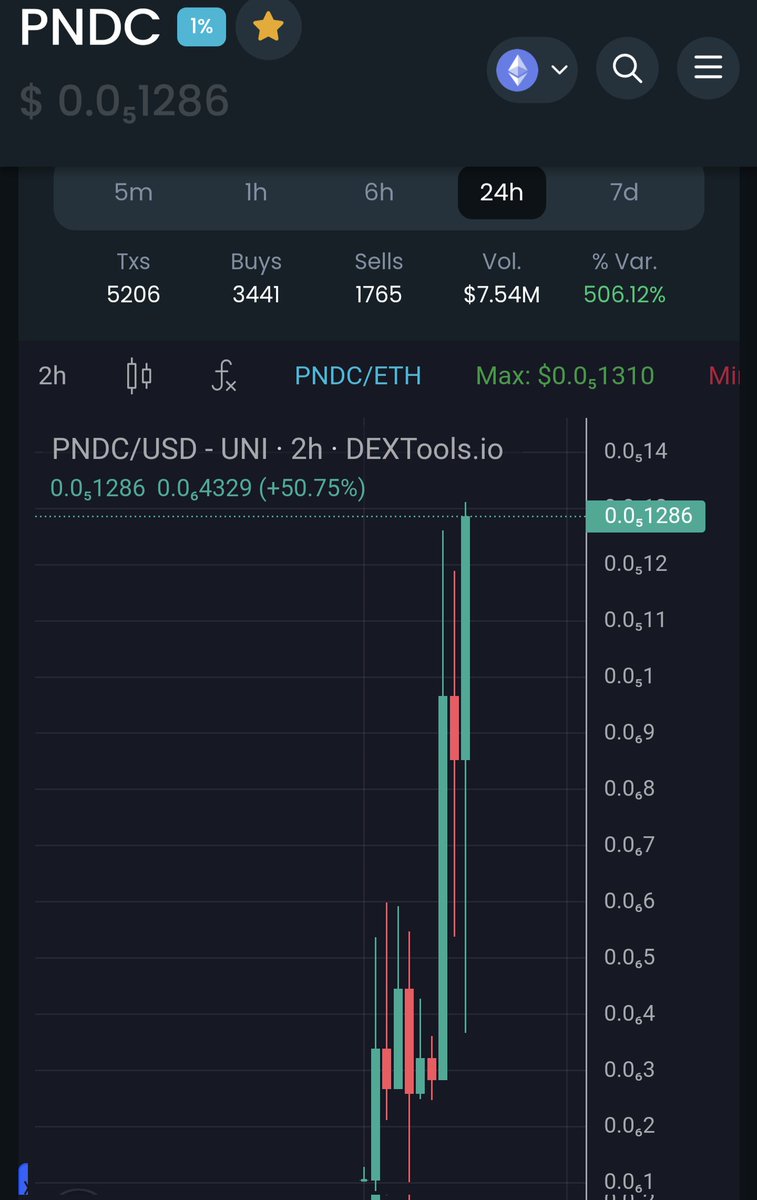Open the 2h chart interval selector
Screen dimensions: 757x1200
click(x=52, y=376)
